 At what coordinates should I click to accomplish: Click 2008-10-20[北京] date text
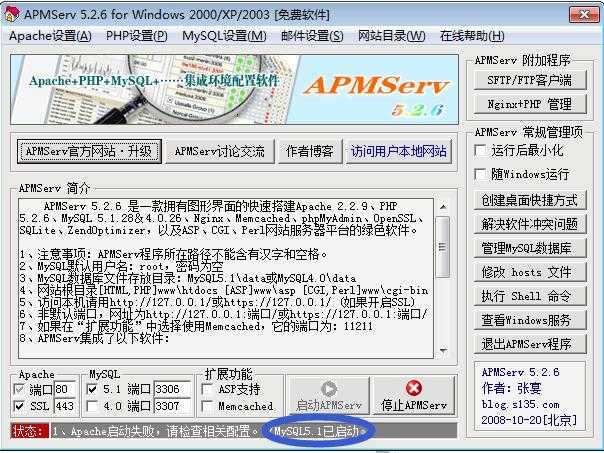pos(529,420)
